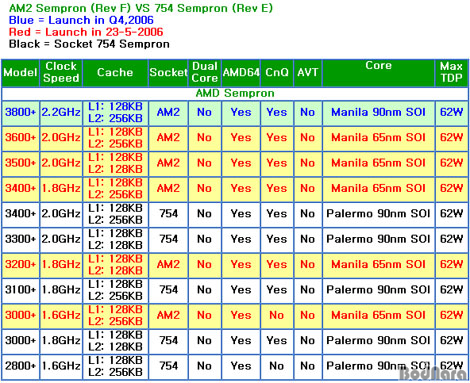
Task: Click the Bodnara watermark logo
Action: click(433, 373)
